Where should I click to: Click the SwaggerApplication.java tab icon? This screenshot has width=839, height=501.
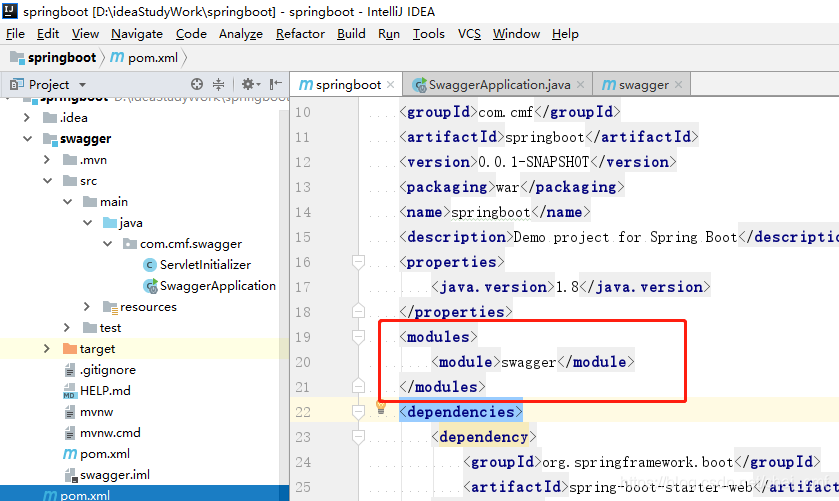[420, 85]
